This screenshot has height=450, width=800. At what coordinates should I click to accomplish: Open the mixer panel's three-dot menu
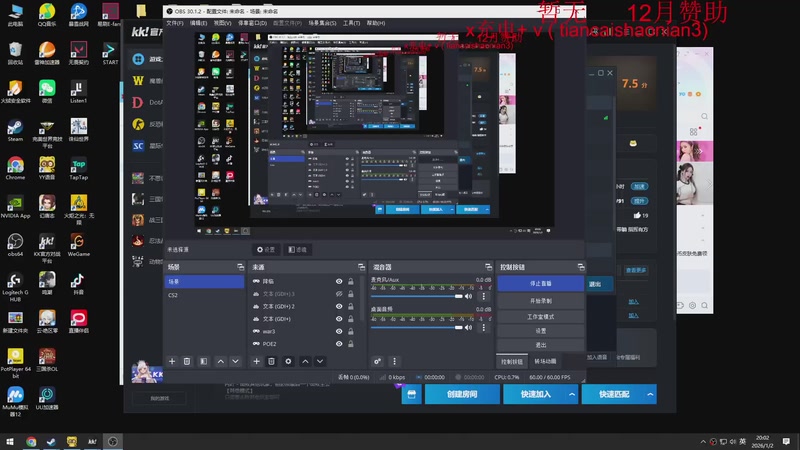point(394,361)
